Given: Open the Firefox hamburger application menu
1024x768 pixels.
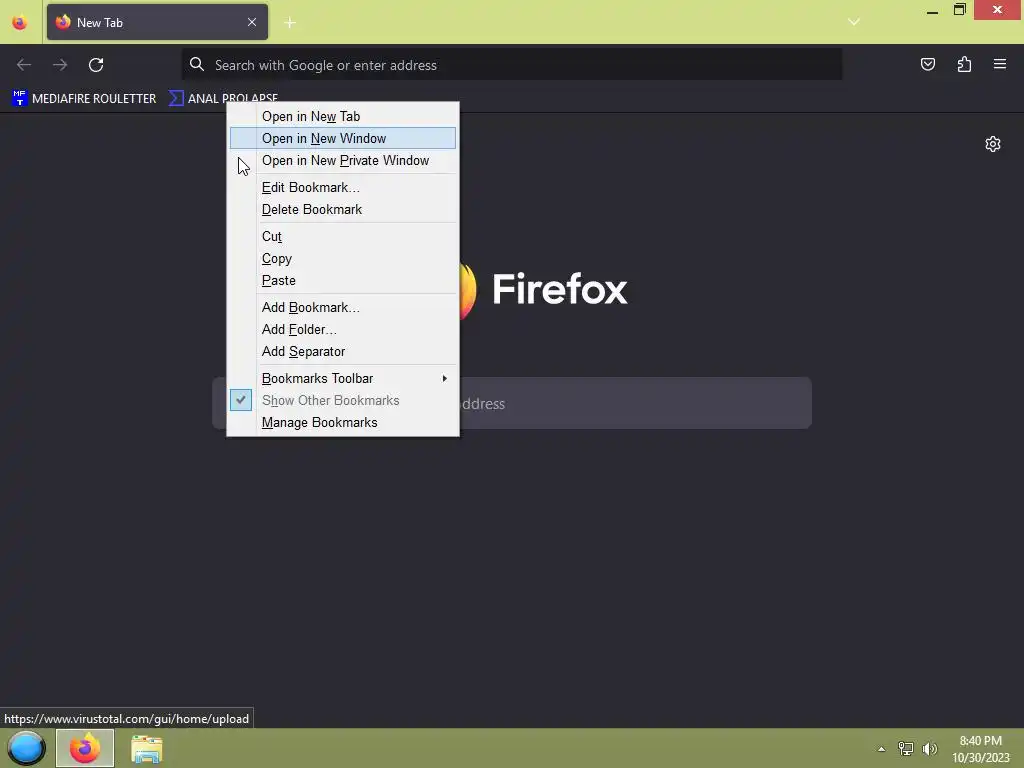Looking at the screenshot, I should 1000,64.
